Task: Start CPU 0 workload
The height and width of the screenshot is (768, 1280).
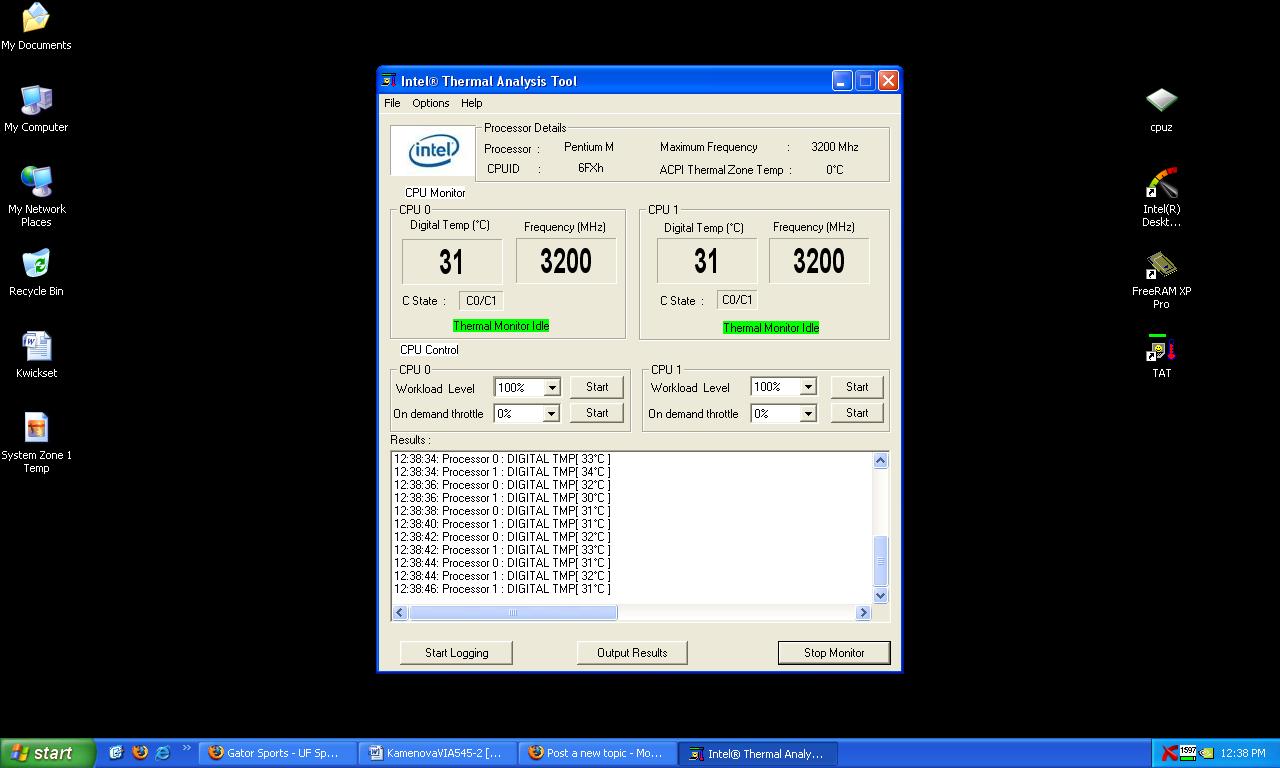Action: tap(597, 387)
